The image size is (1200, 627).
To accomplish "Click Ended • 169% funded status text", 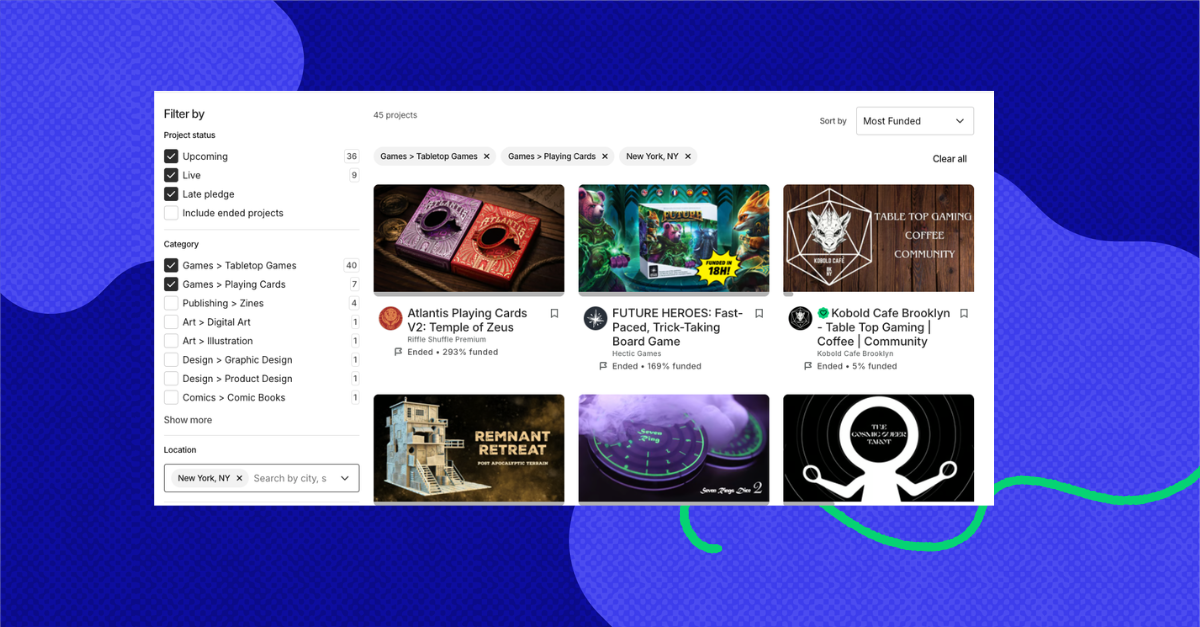I will point(657,366).
